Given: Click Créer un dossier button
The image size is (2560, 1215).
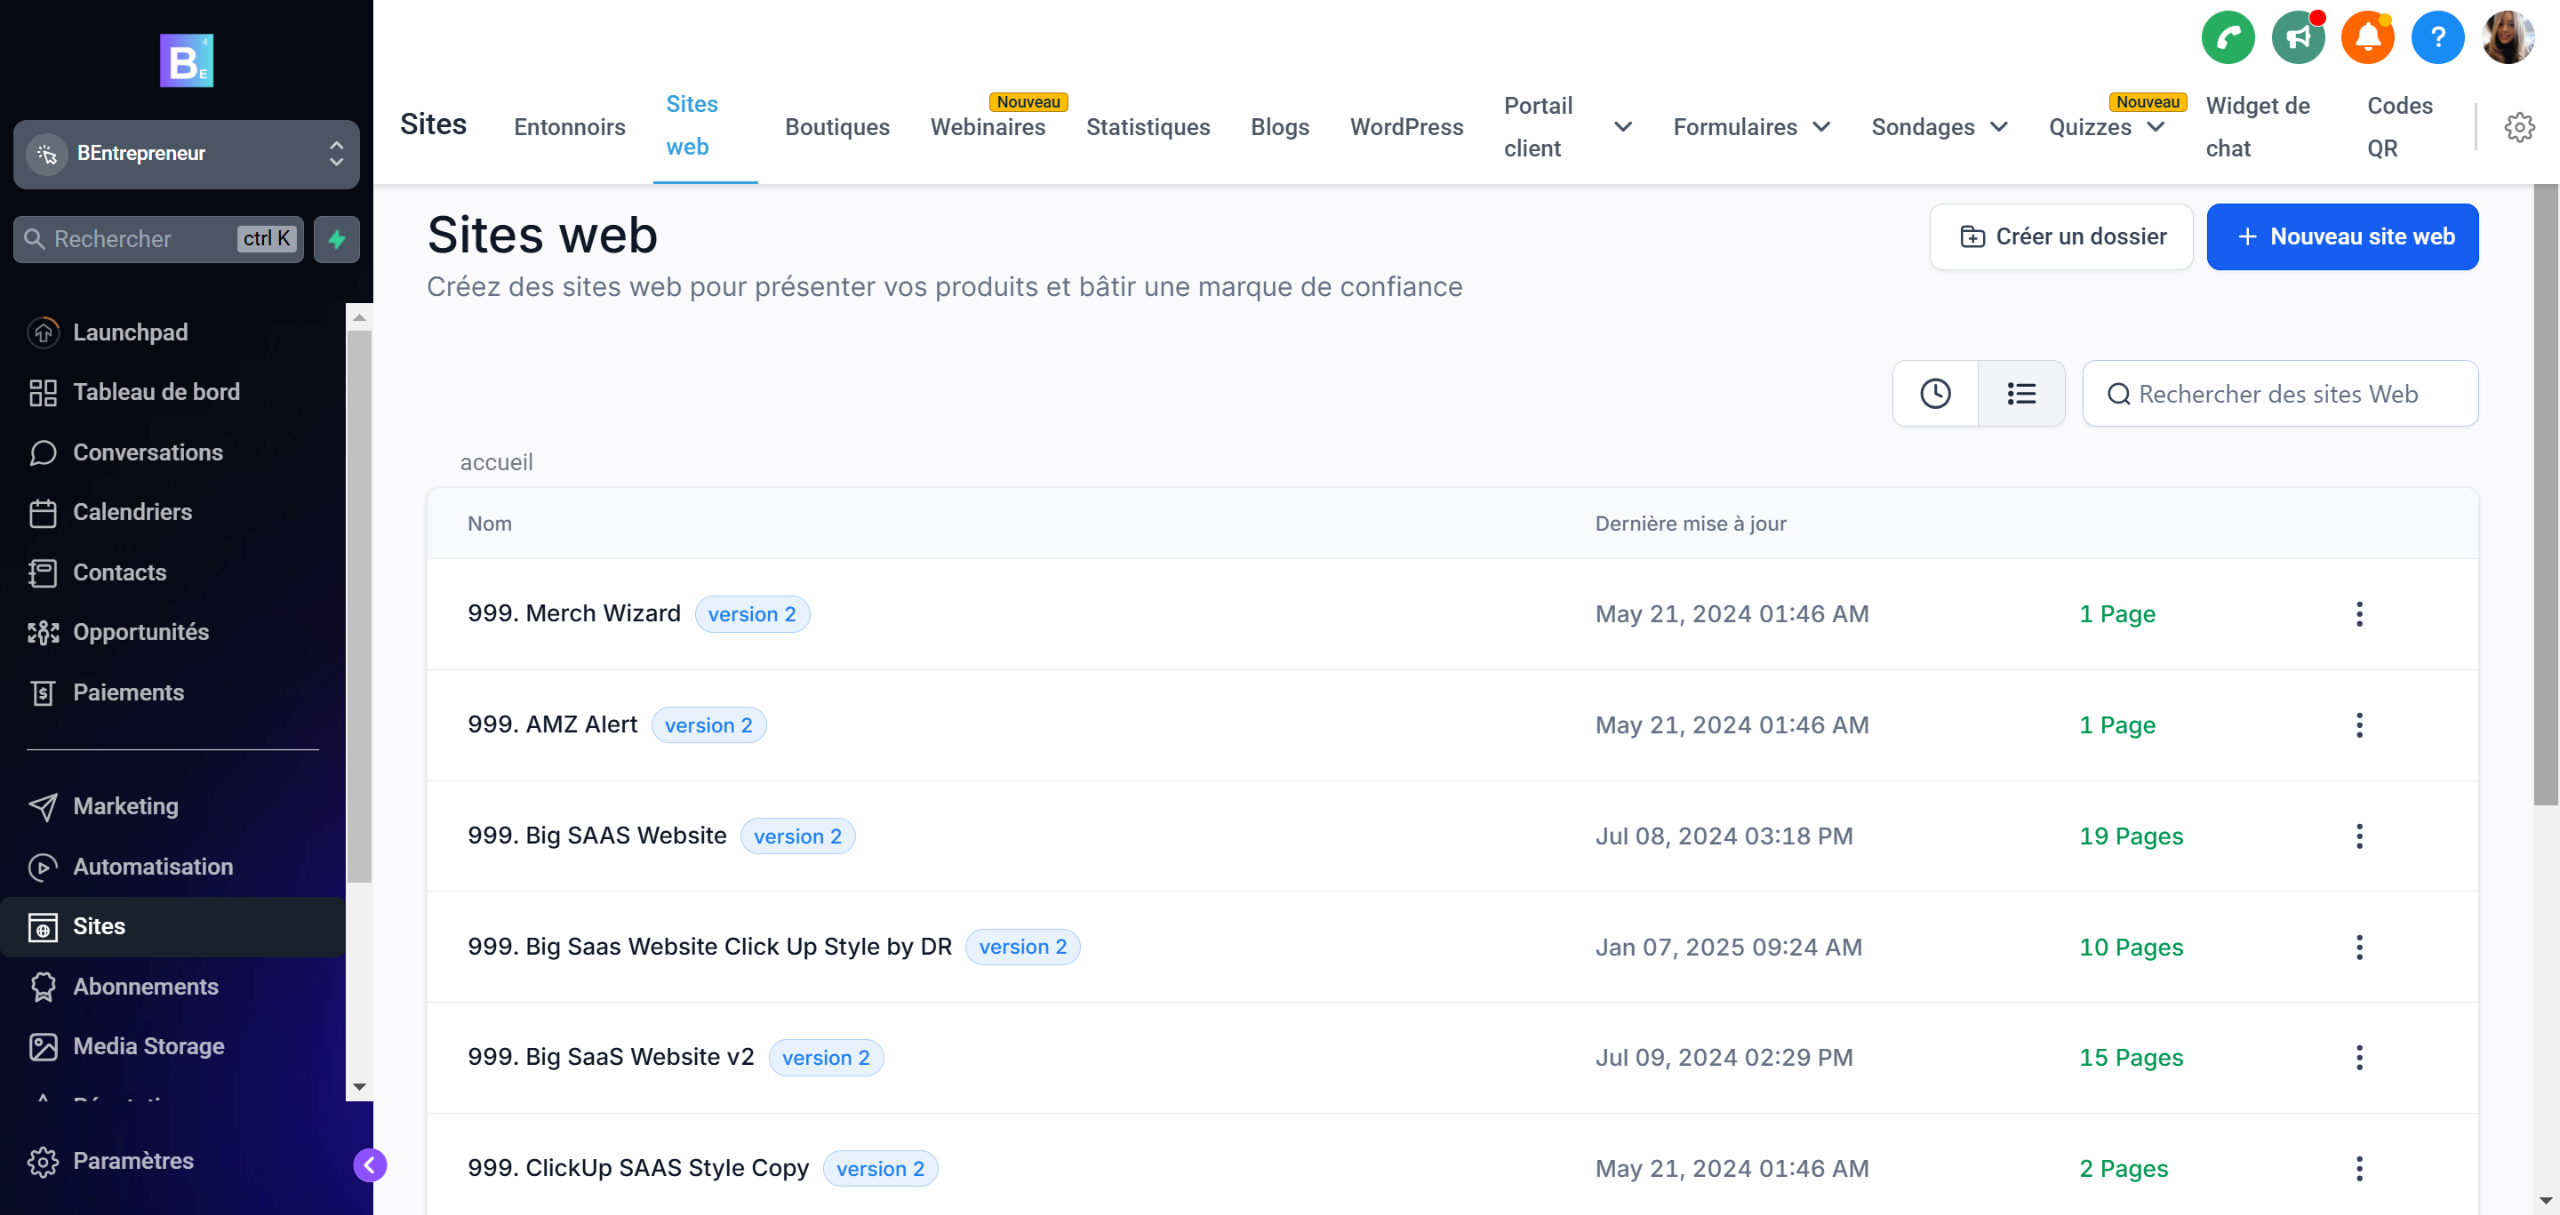Looking at the screenshot, I should pos(2061,237).
